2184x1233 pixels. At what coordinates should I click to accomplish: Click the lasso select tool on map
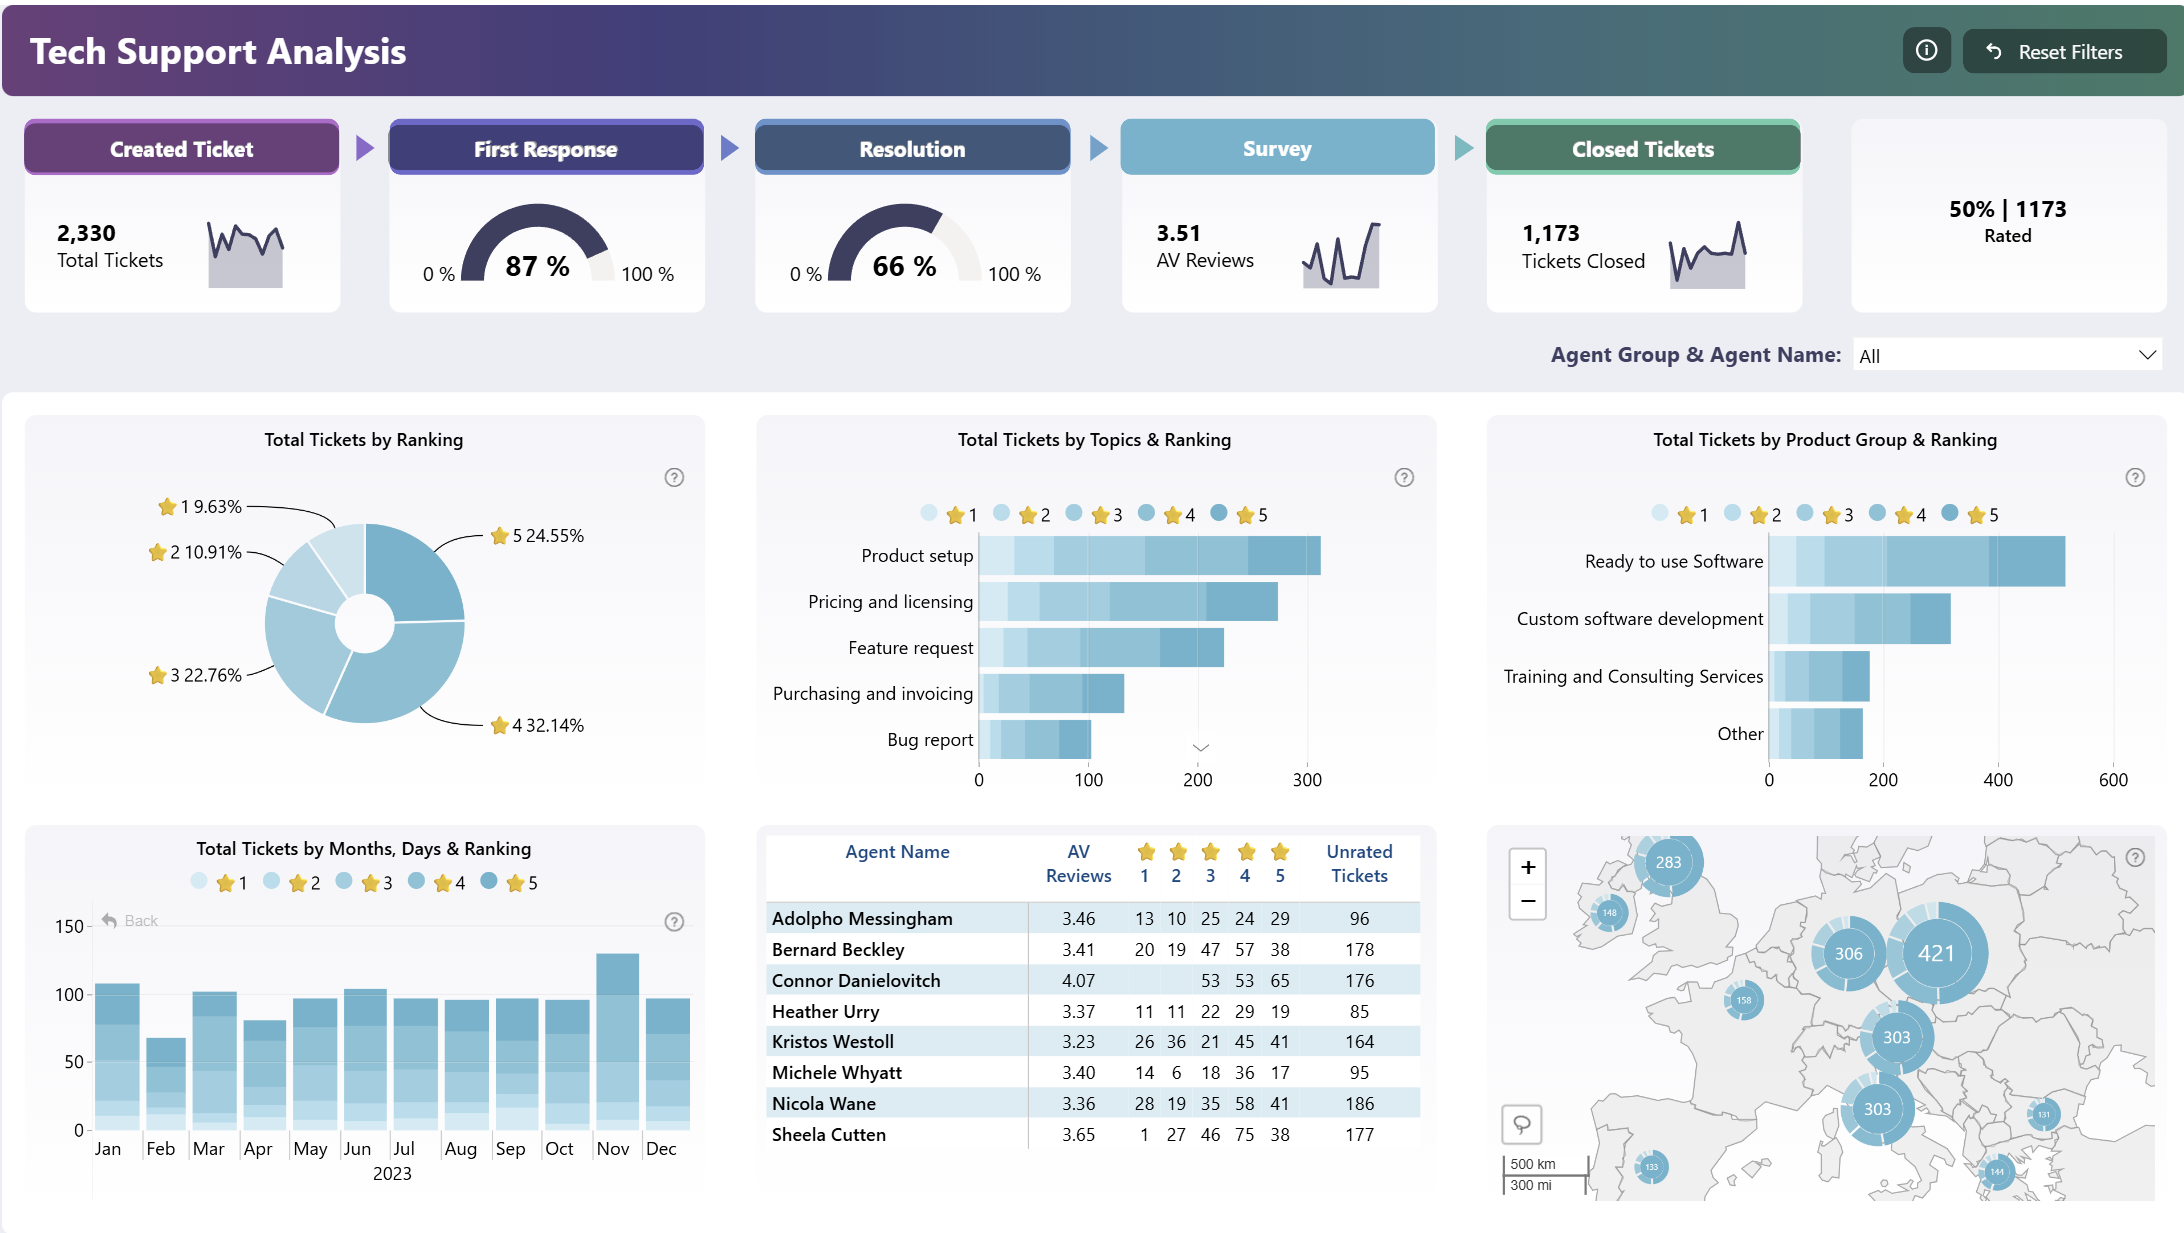point(1521,1124)
